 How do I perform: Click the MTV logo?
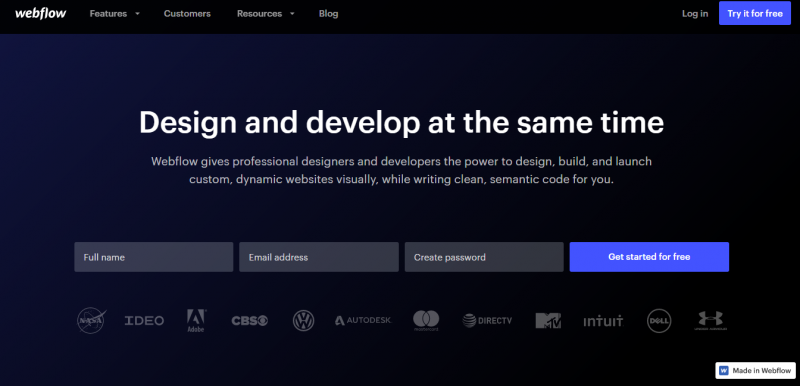click(x=548, y=321)
